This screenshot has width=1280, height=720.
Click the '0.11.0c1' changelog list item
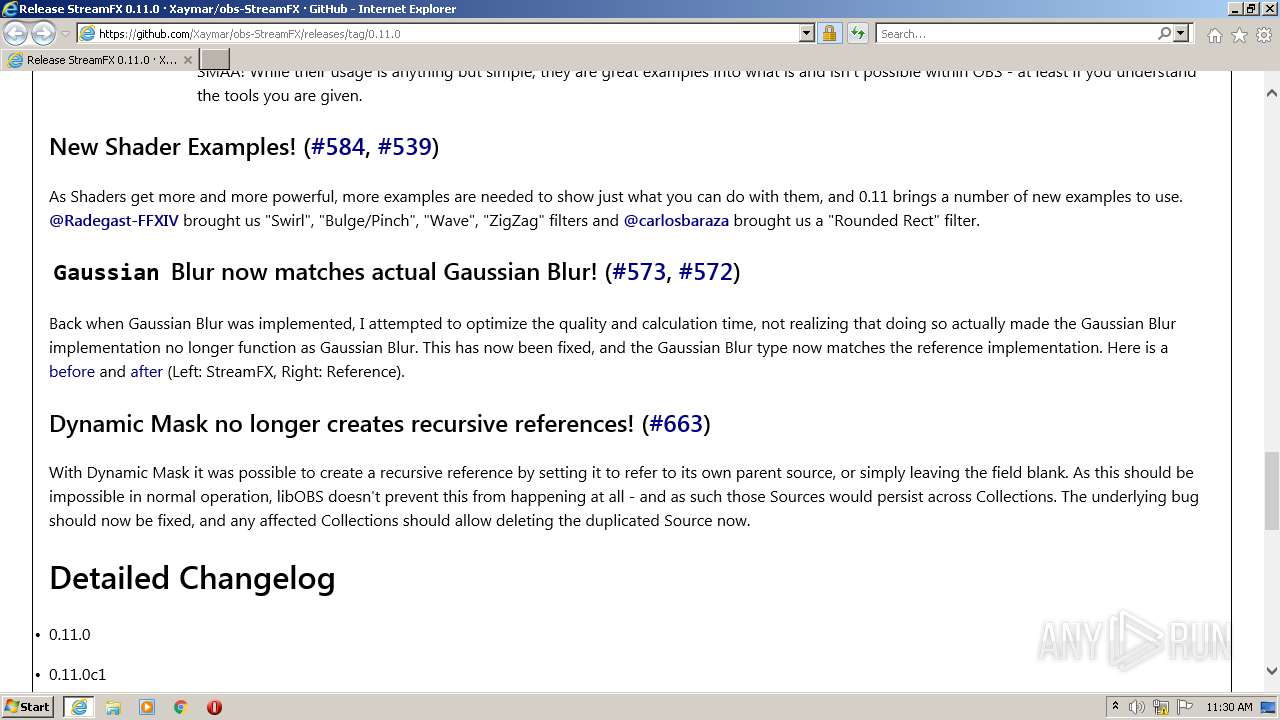pyautogui.click(x=77, y=675)
